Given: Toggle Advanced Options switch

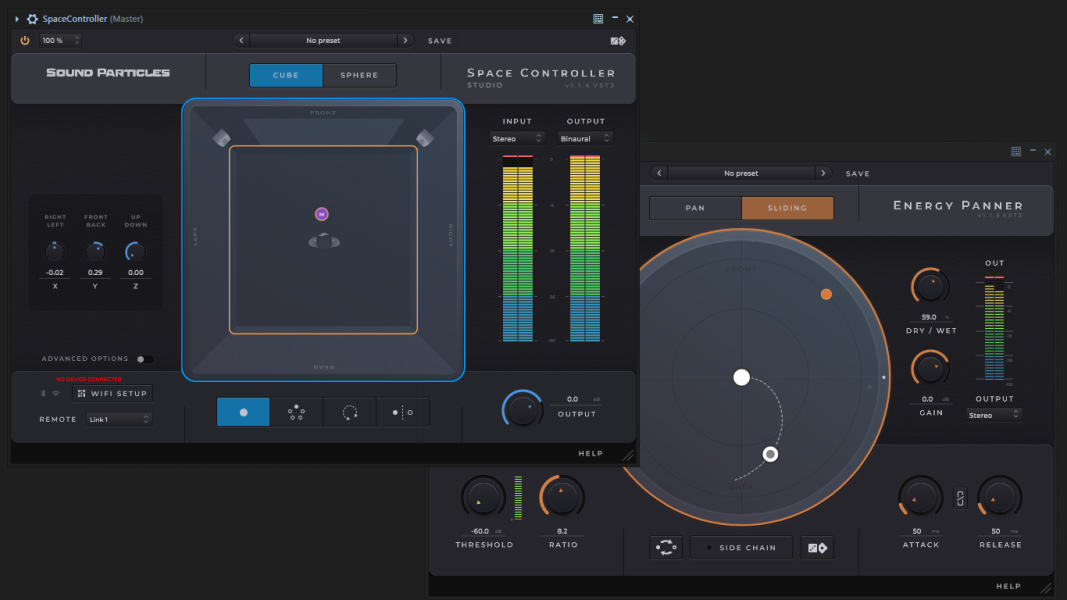Looking at the screenshot, I should (144, 359).
